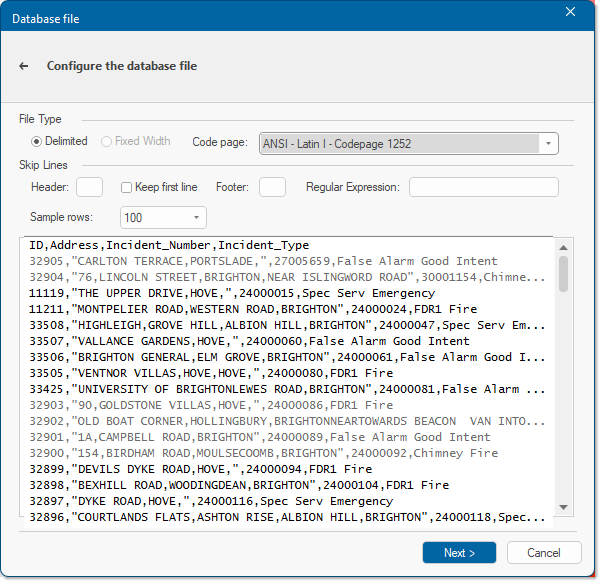This screenshot has width=602, height=584.
Task: Enable the Keep first line checkbox
Action: pyautogui.click(x=126, y=187)
